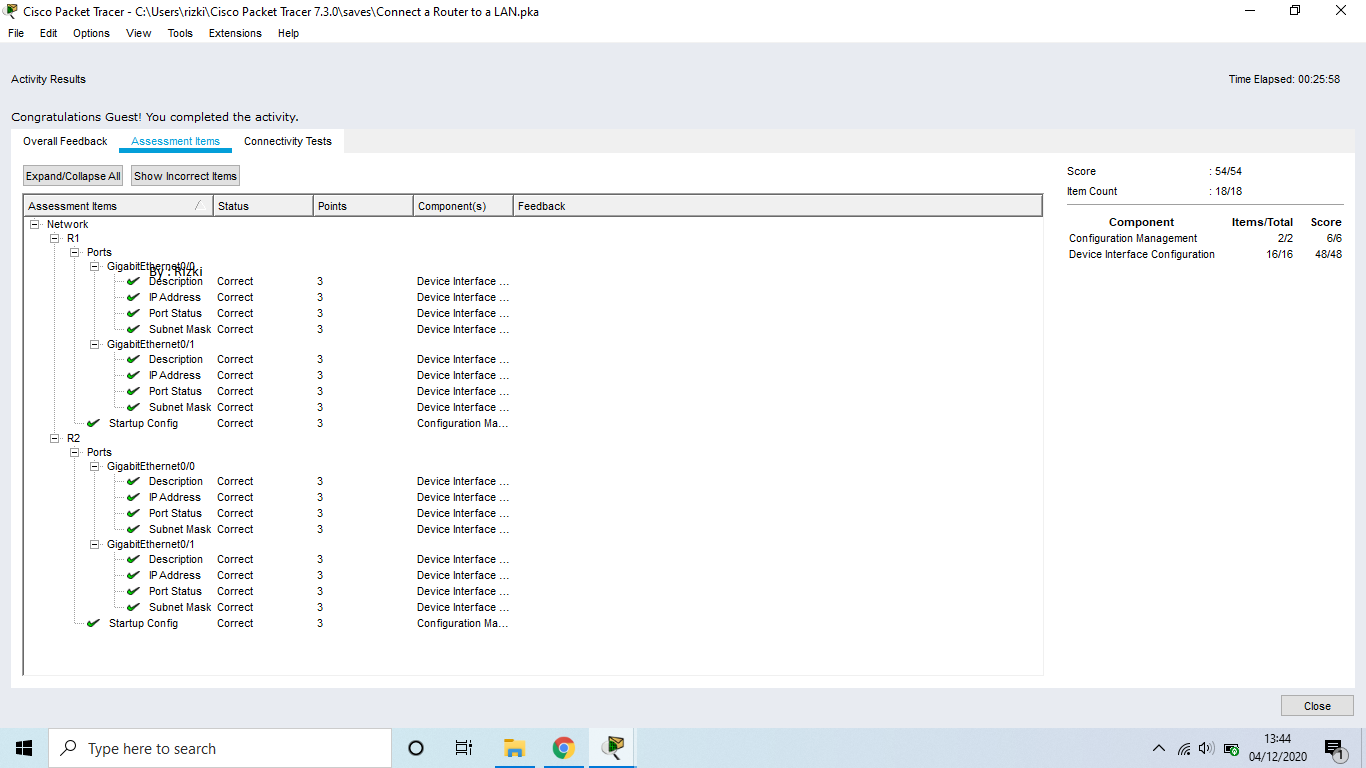The height and width of the screenshot is (768, 1366).
Task: Click checkmark beside R1 Gig0/1 Port Status
Action: [134, 391]
